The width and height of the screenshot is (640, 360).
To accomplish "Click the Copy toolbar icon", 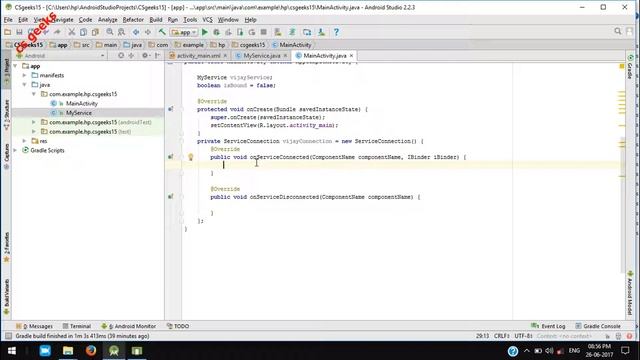I will 83,32.
